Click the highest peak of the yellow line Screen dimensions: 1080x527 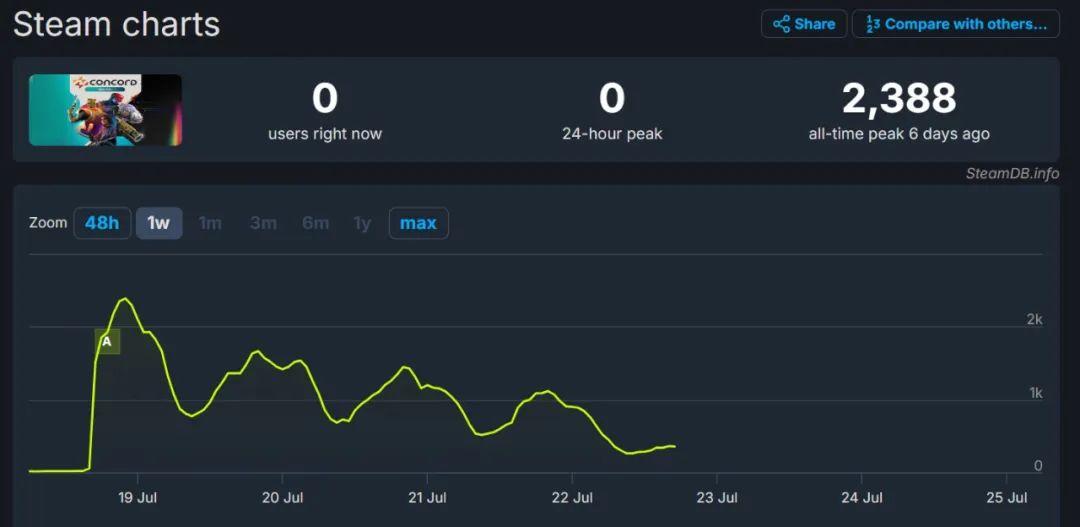point(125,299)
